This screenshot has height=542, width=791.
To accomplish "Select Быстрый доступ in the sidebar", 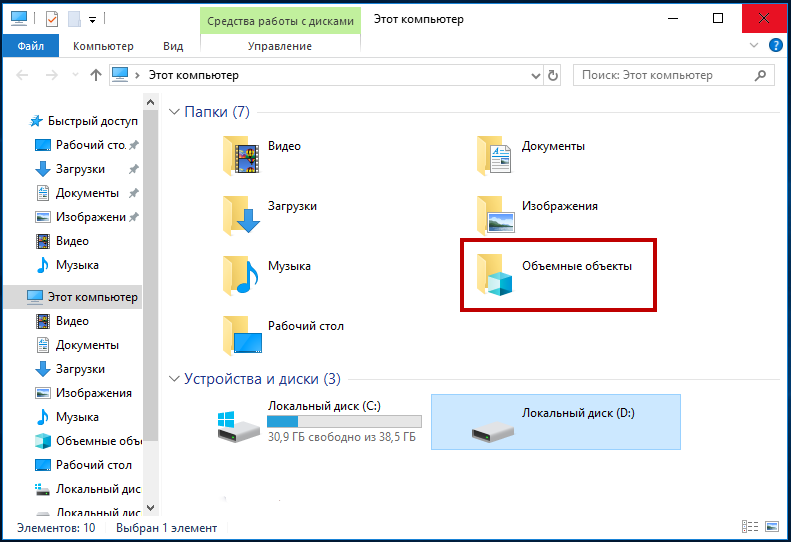I will point(92,121).
